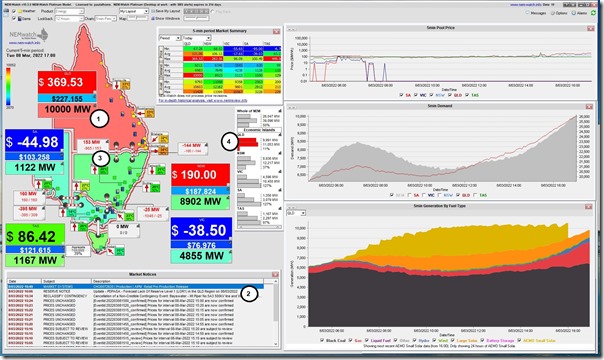This screenshot has width=604, height=360.
Task: Click the QLD price box showing $369.53
Action: point(67,82)
